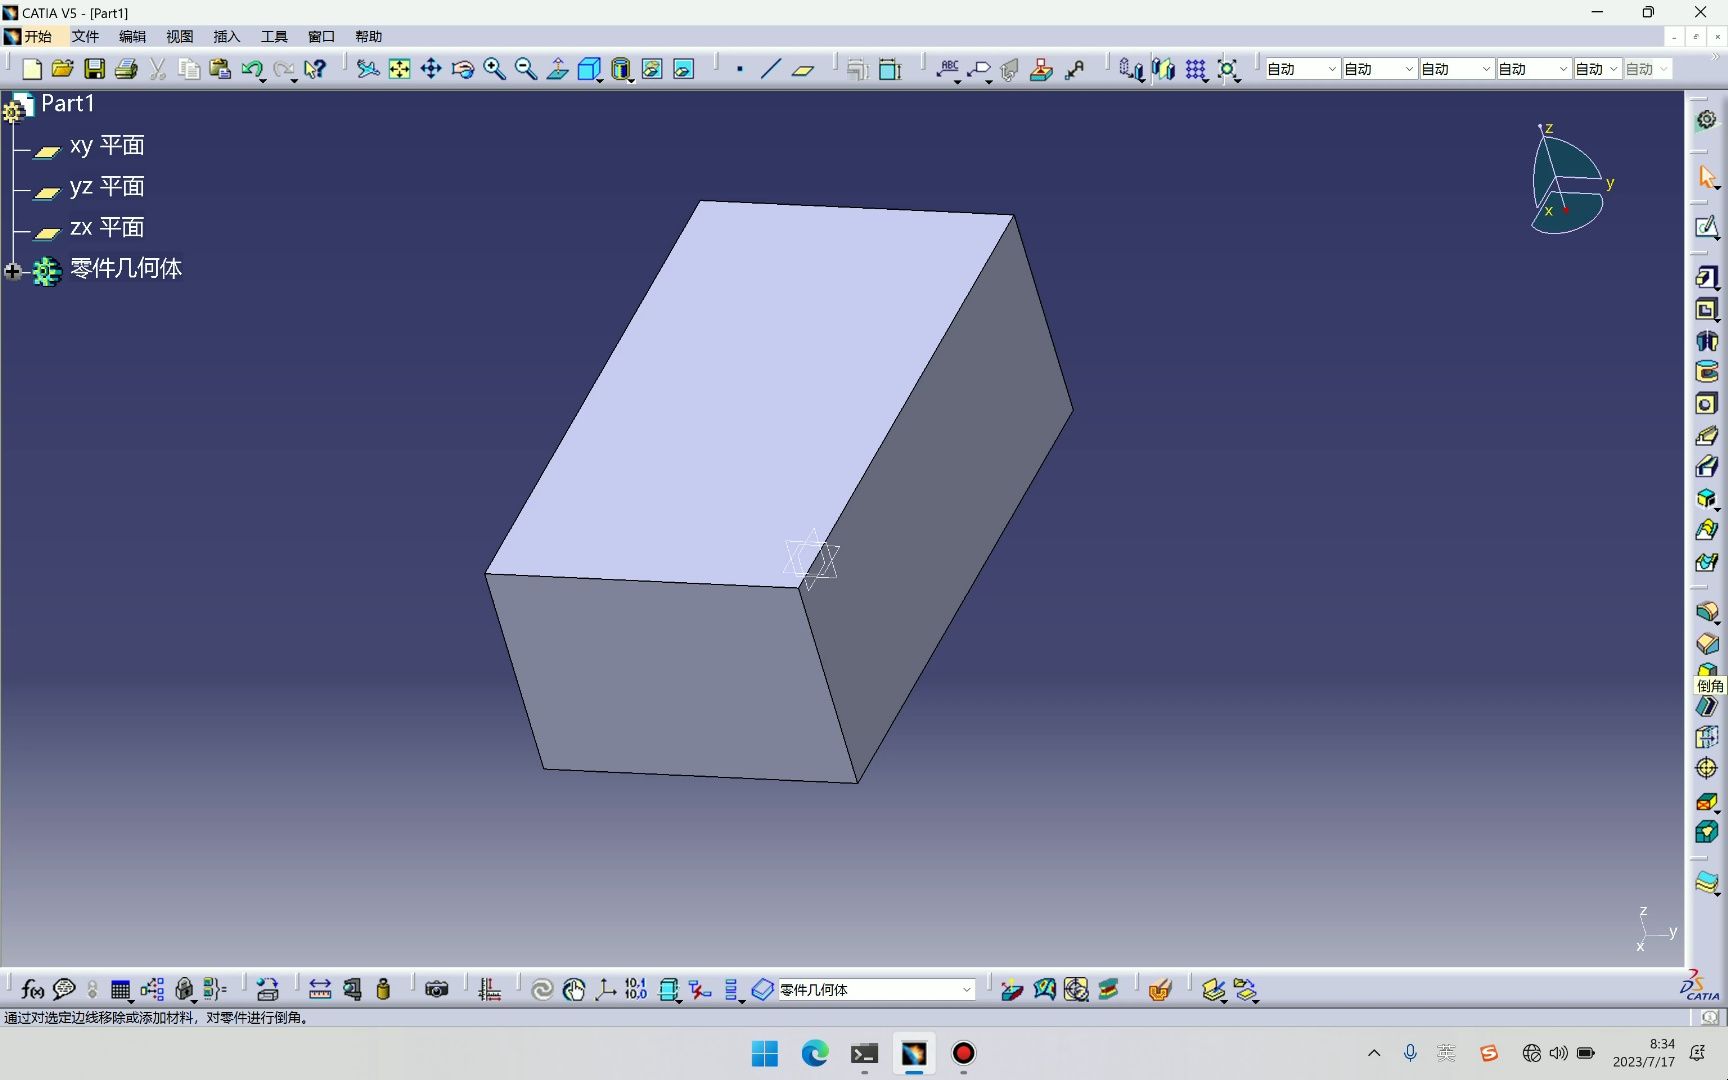The width and height of the screenshot is (1728, 1080).
Task: Create a new document with New icon
Action: click(x=32, y=69)
